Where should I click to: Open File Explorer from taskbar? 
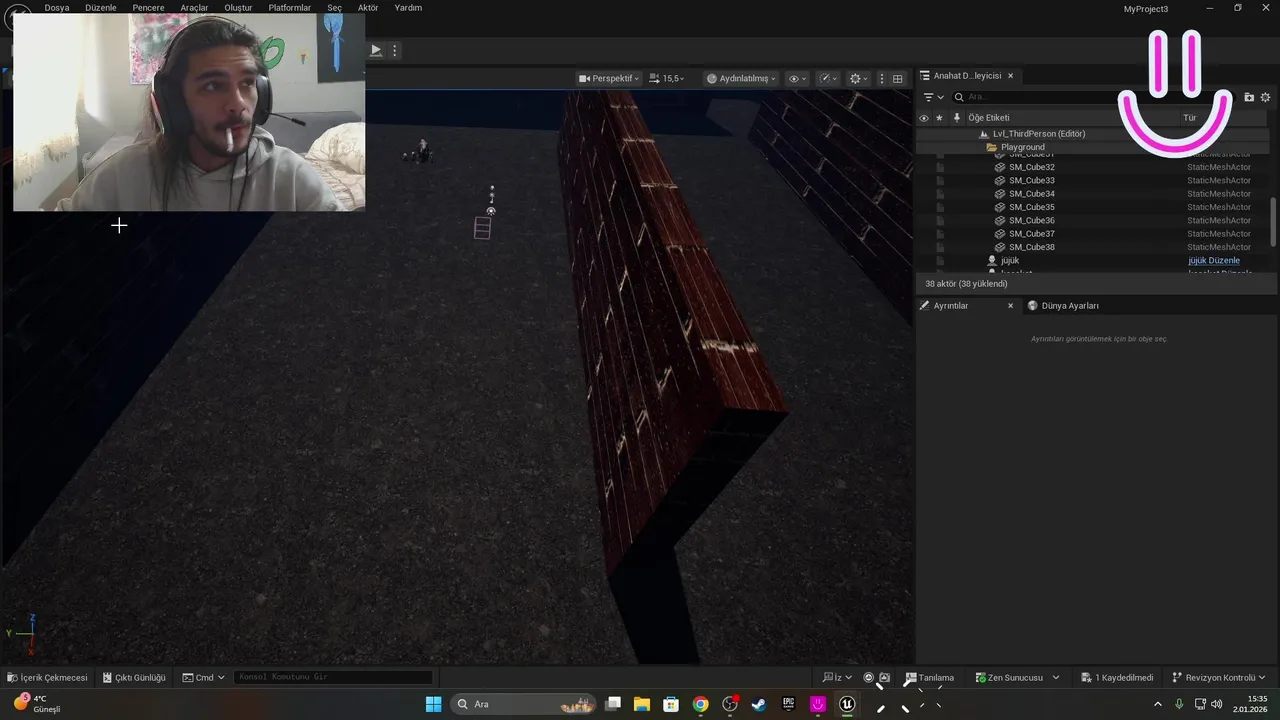point(642,704)
